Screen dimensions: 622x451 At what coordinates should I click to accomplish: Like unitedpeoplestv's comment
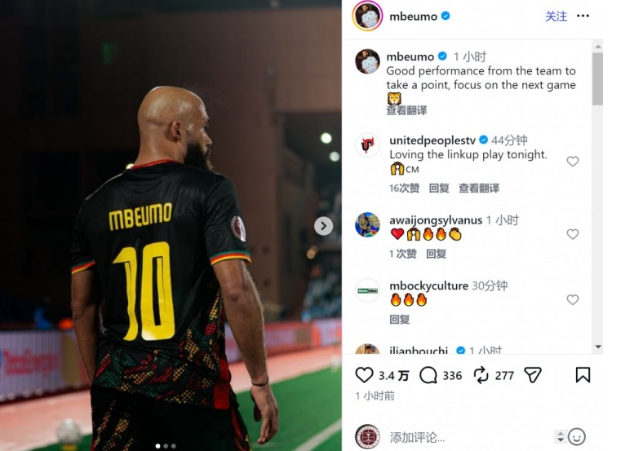572,161
